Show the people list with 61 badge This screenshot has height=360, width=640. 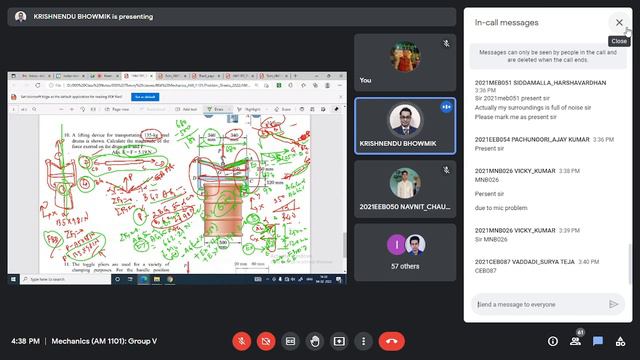pos(576,340)
